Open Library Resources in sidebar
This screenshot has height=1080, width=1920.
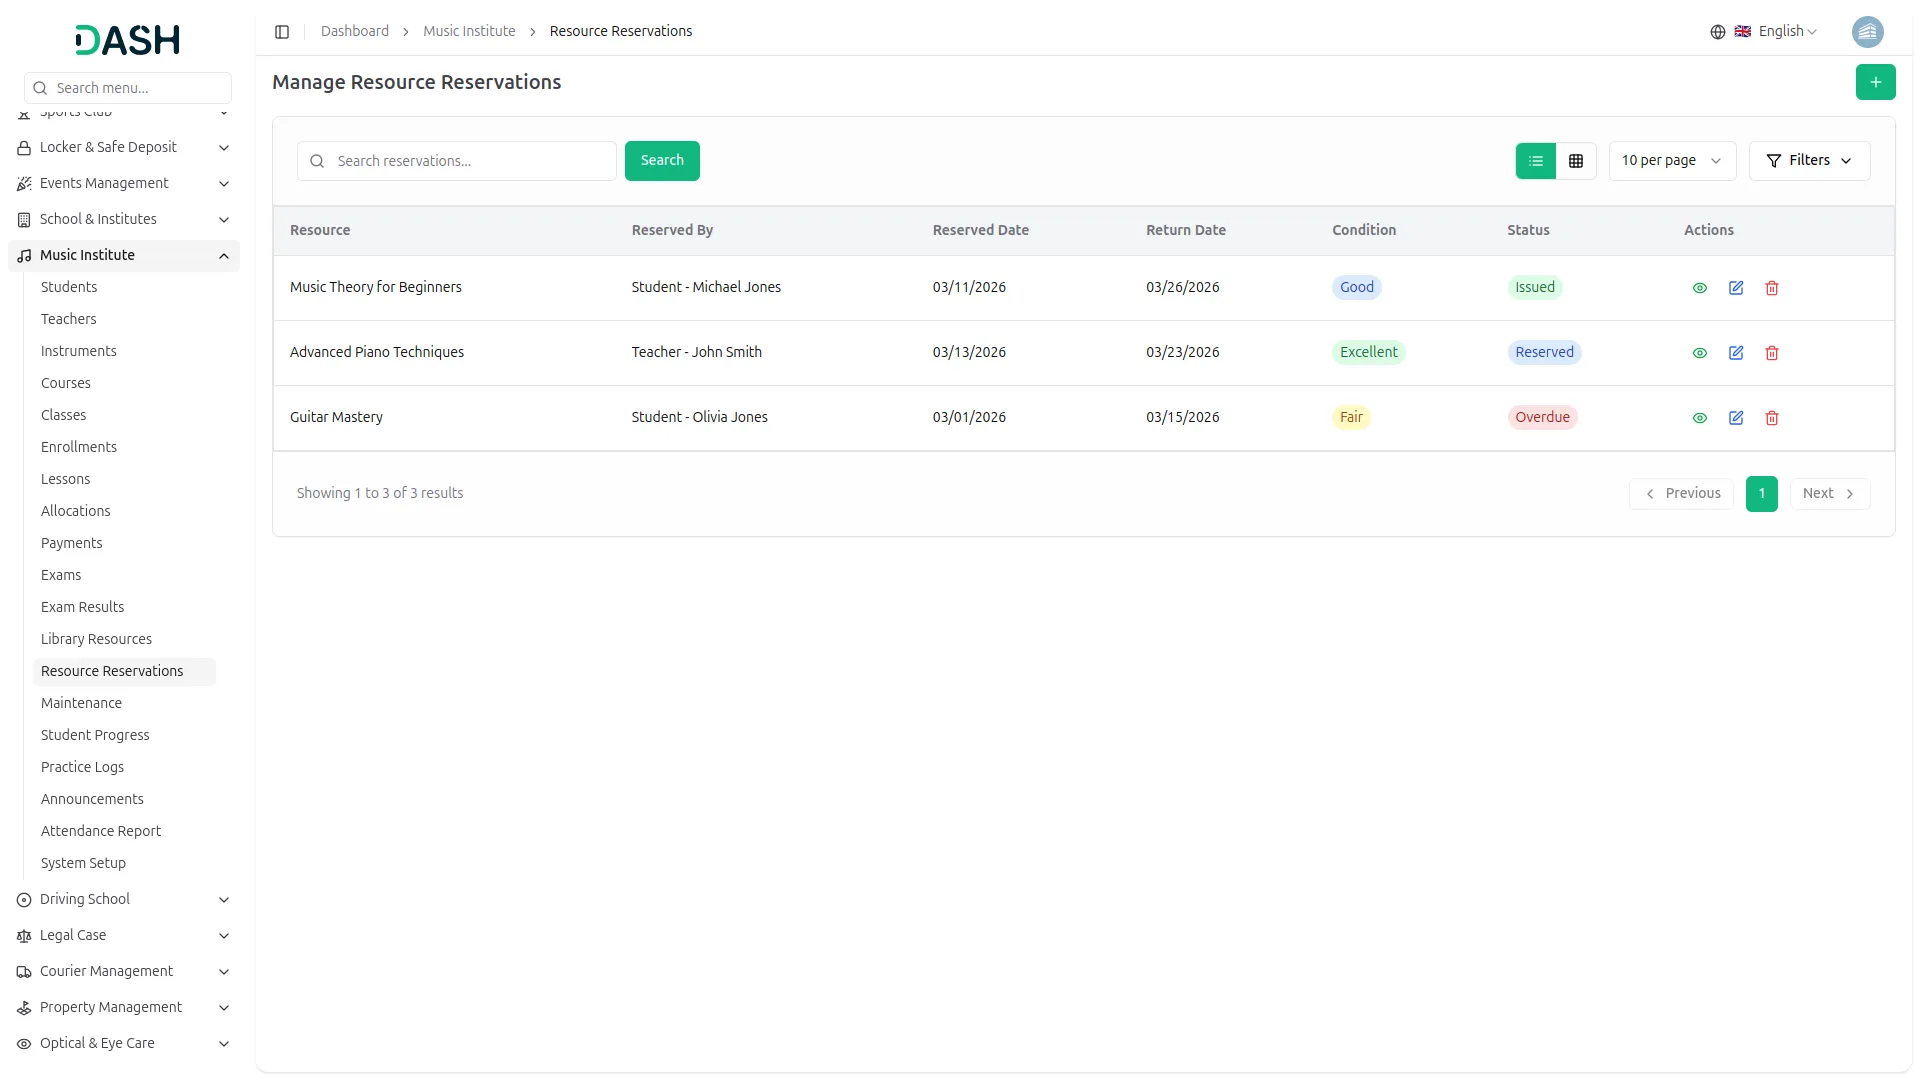click(96, 639)
